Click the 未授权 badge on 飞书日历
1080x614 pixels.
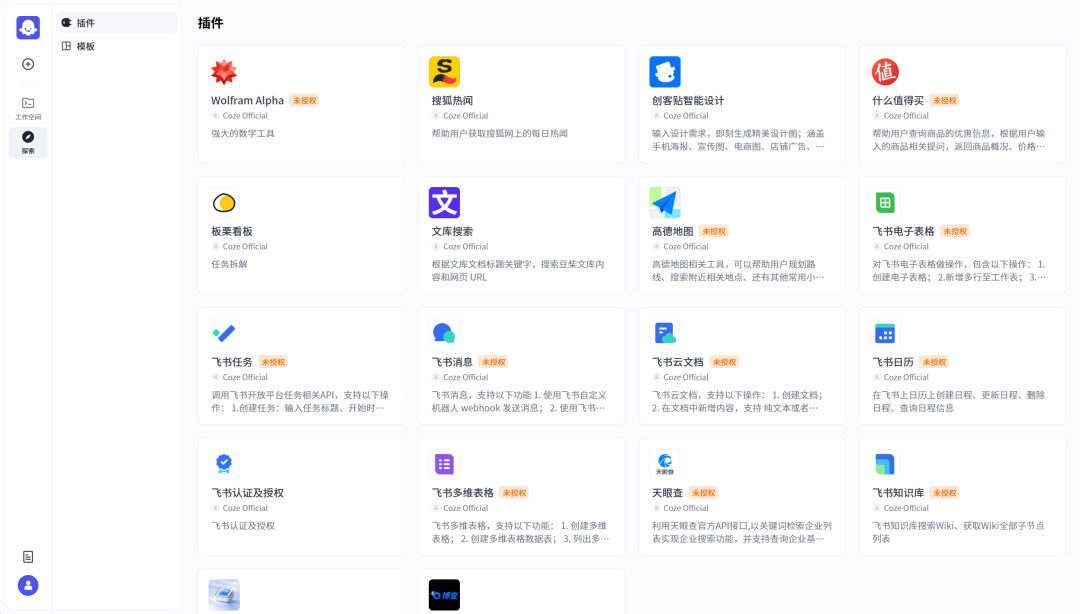(934, 362)
